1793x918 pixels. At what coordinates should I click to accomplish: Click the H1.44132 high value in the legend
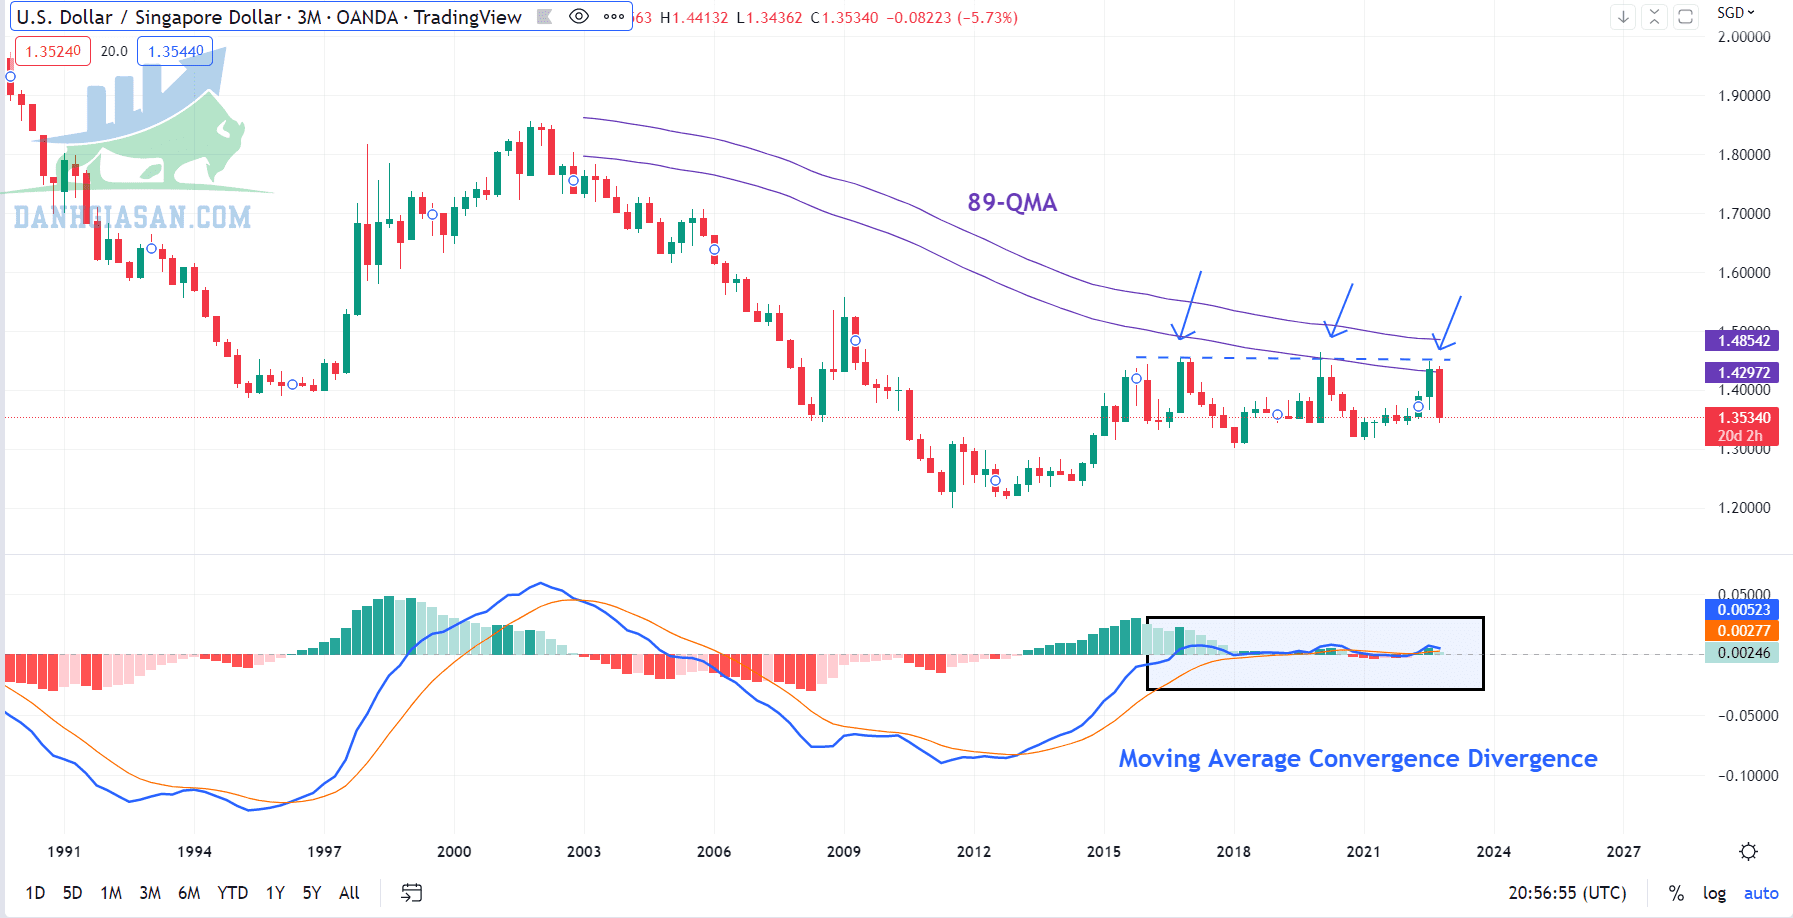694,18
